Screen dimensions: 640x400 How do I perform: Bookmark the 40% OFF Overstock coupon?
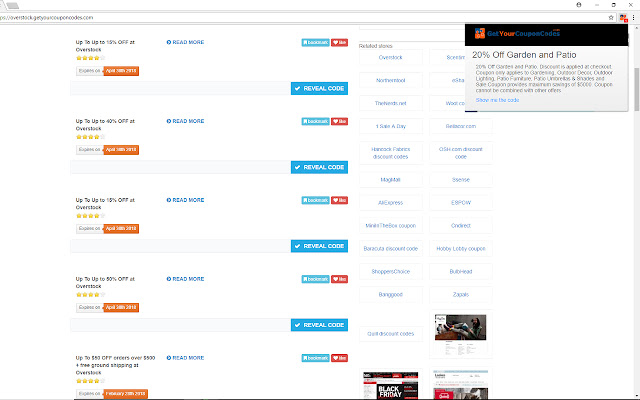[316, 121]
